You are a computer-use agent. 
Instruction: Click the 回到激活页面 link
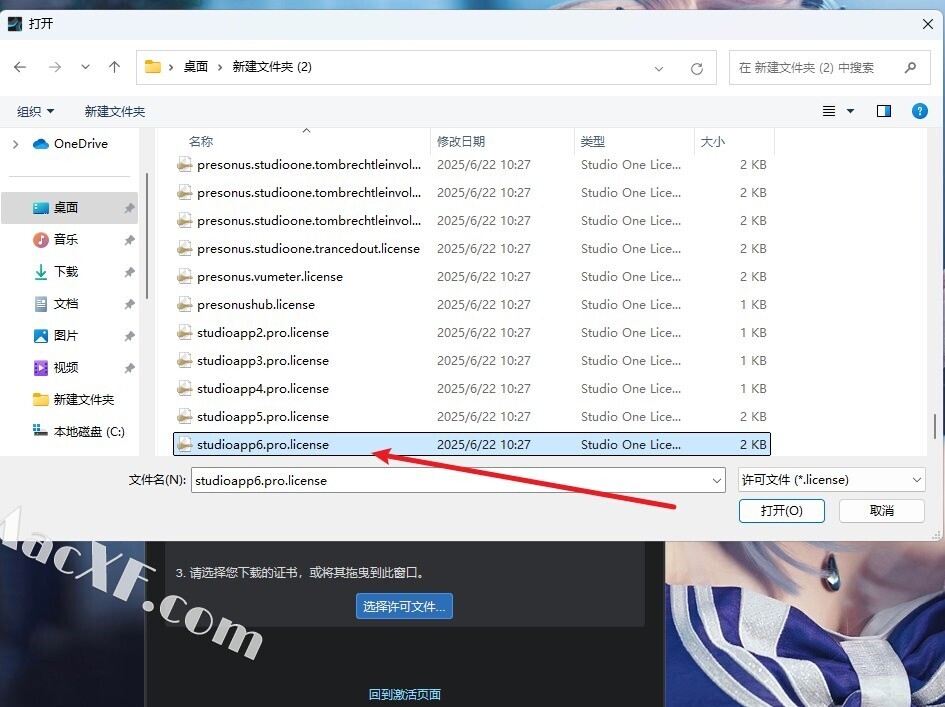pyautogui.click(x=404, y=694)
